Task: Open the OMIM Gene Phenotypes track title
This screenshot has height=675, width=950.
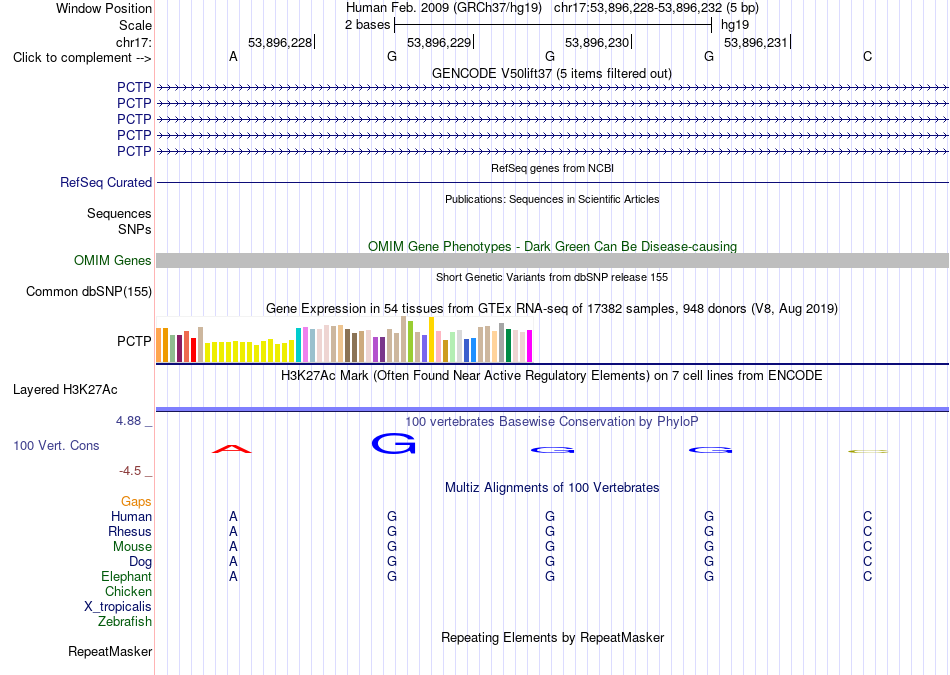Action: click(552, 247)
